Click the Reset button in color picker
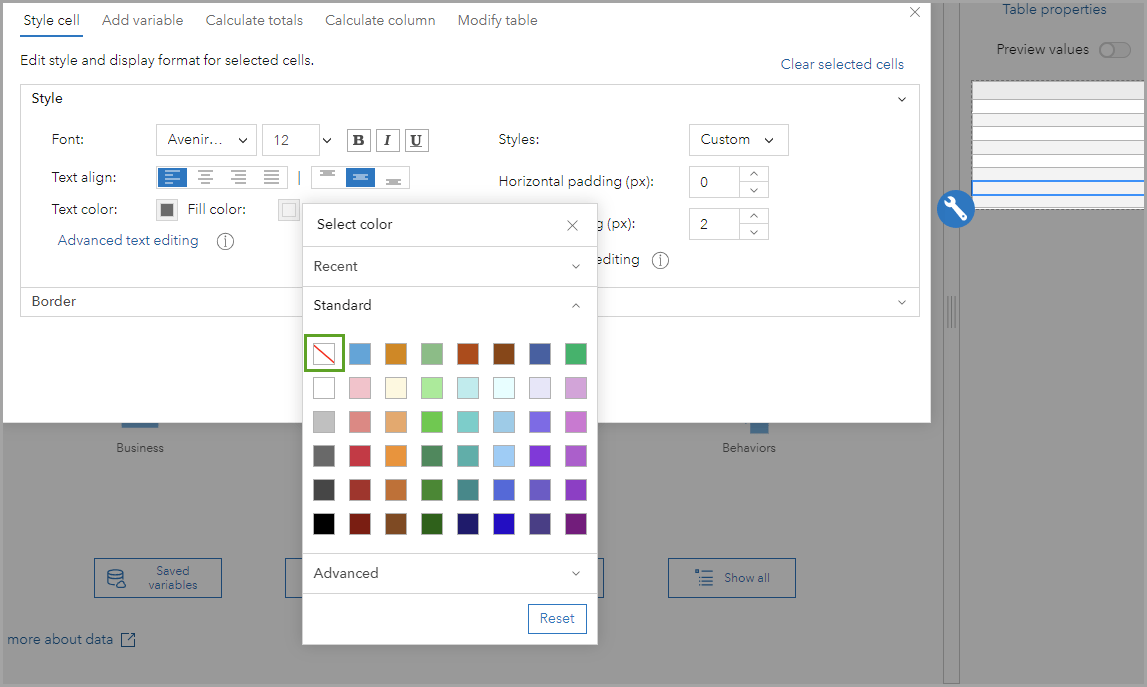The width and height of the screenshot is (1147, 687). [x=557, y=618]
